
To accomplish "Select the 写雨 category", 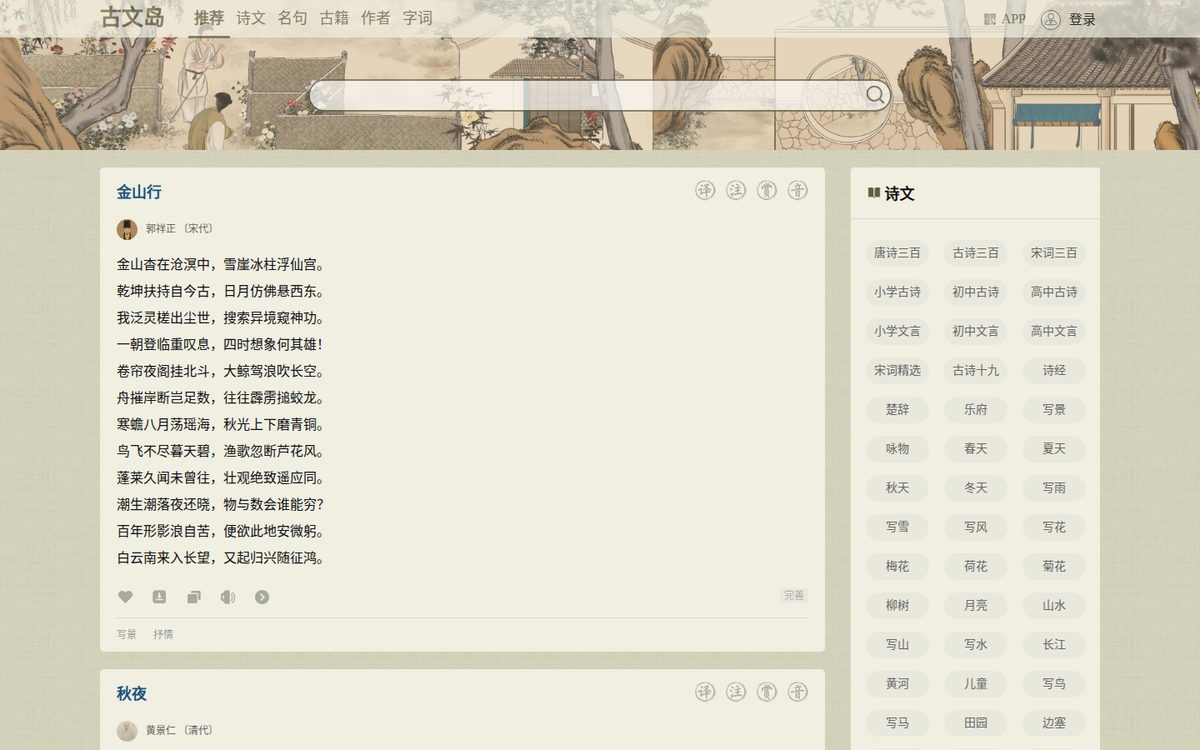I will (x=1054, y=488).
